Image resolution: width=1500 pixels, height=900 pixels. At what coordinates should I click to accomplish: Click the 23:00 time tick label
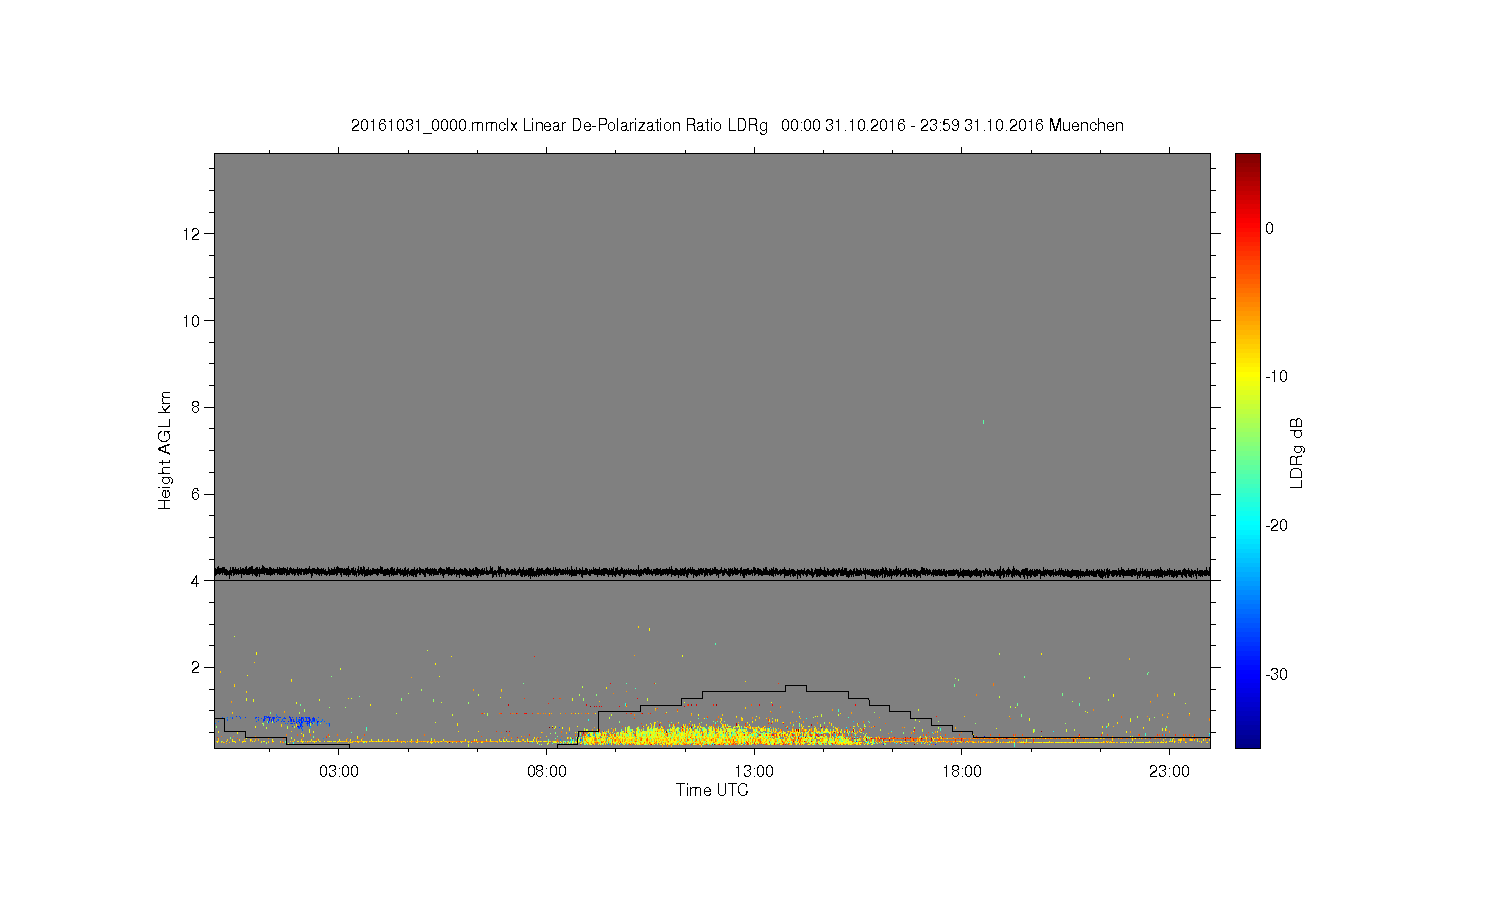[x=1169, y=772]
